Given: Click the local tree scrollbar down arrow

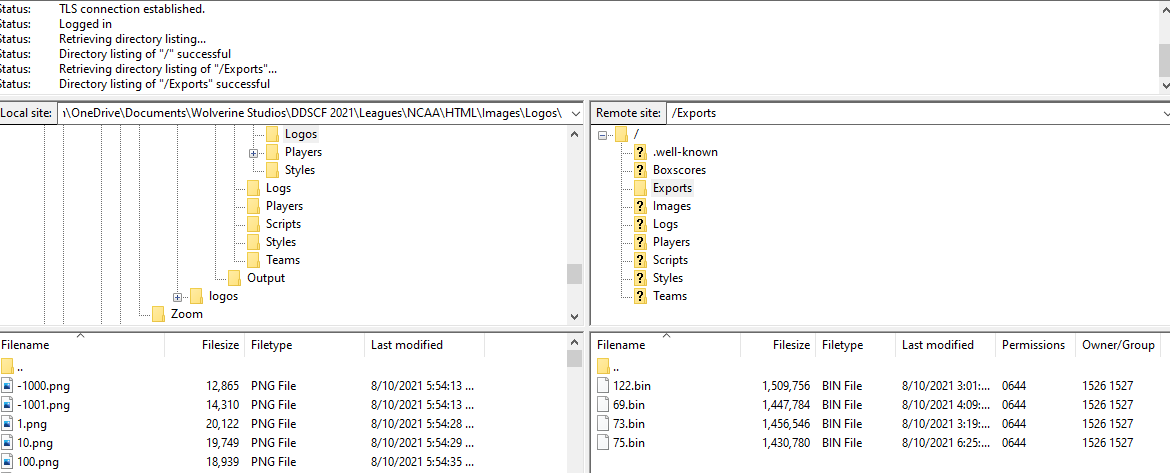Looking at the screenshot, I should (575, 316).
